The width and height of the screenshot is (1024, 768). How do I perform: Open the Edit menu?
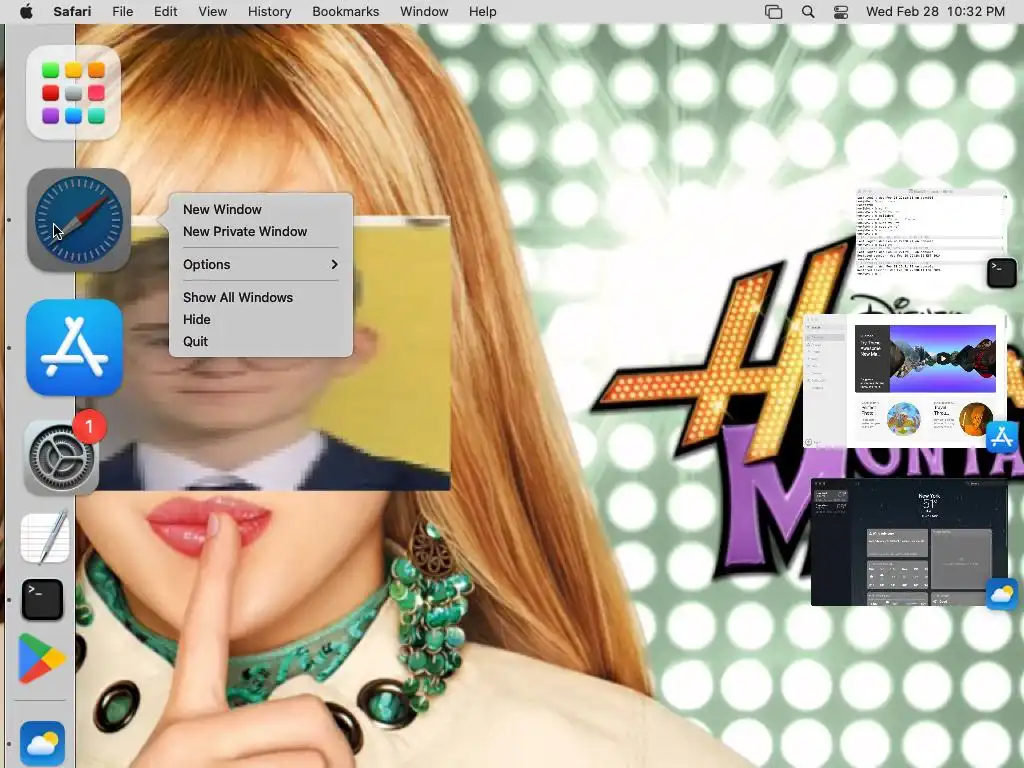165,12
